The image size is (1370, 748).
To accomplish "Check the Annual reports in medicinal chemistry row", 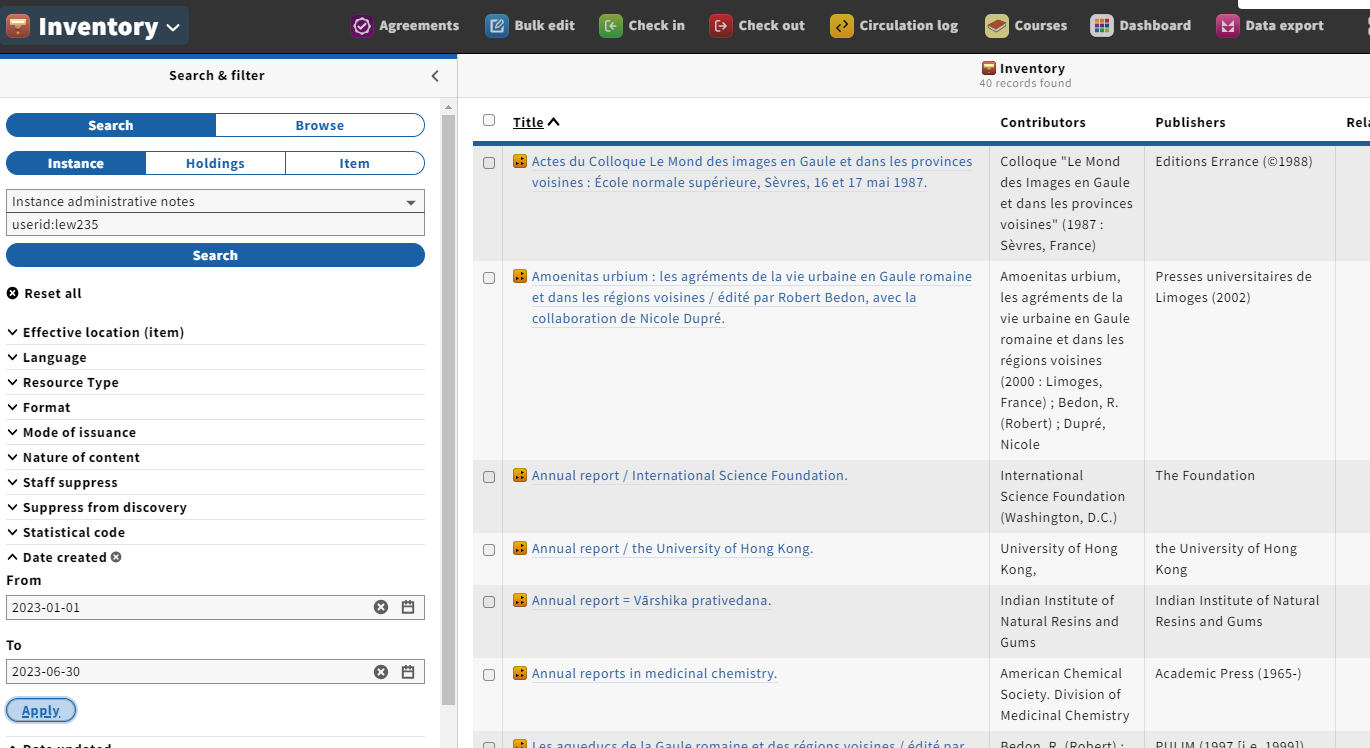I will [x=489, y=675].
